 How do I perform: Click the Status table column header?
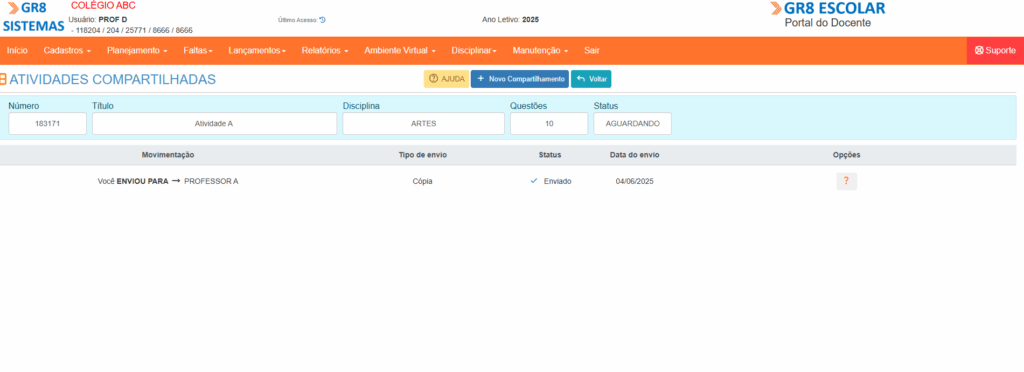click(x=550, y=155)
